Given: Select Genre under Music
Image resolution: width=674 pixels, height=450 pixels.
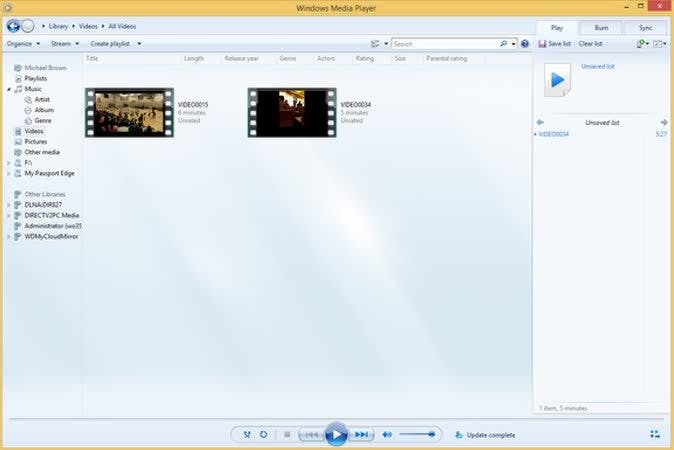Looking at the screenshot, I should (43, 121).
